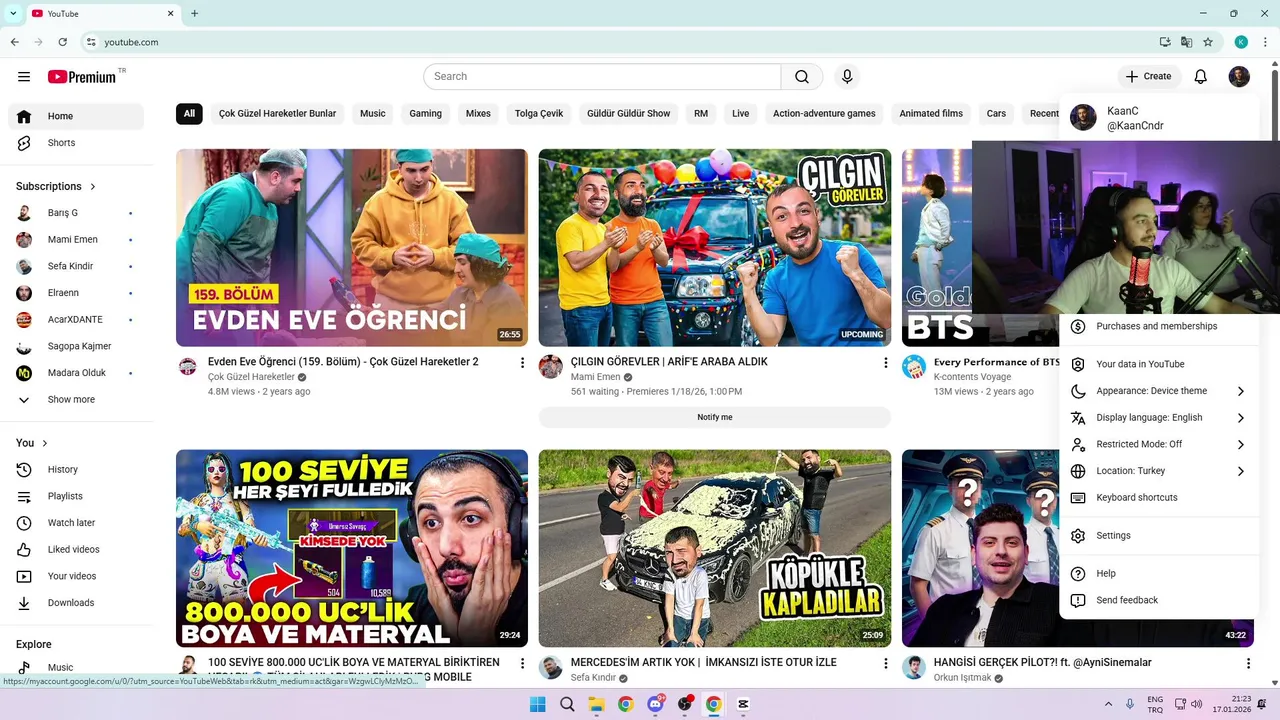Select the Mixes filter chip
The image size is (1280, 720).
pyautogui.click(x=478, y=114)
